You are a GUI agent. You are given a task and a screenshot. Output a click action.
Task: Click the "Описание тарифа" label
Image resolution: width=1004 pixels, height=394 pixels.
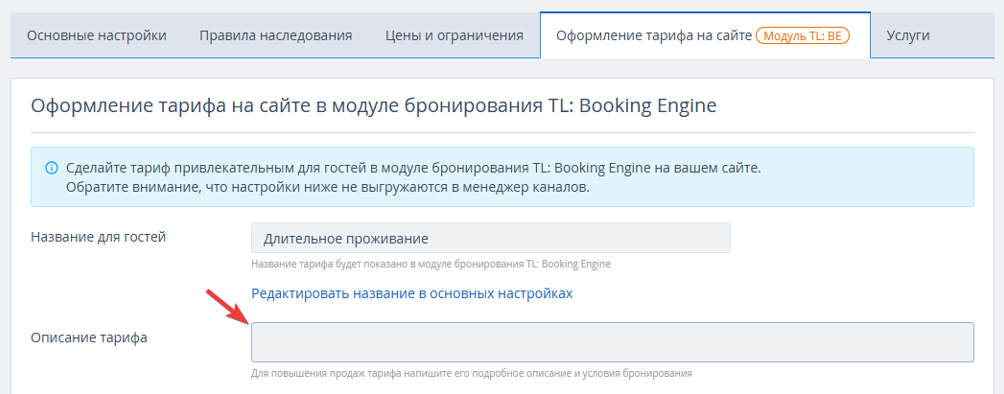(x=89, y=338)
